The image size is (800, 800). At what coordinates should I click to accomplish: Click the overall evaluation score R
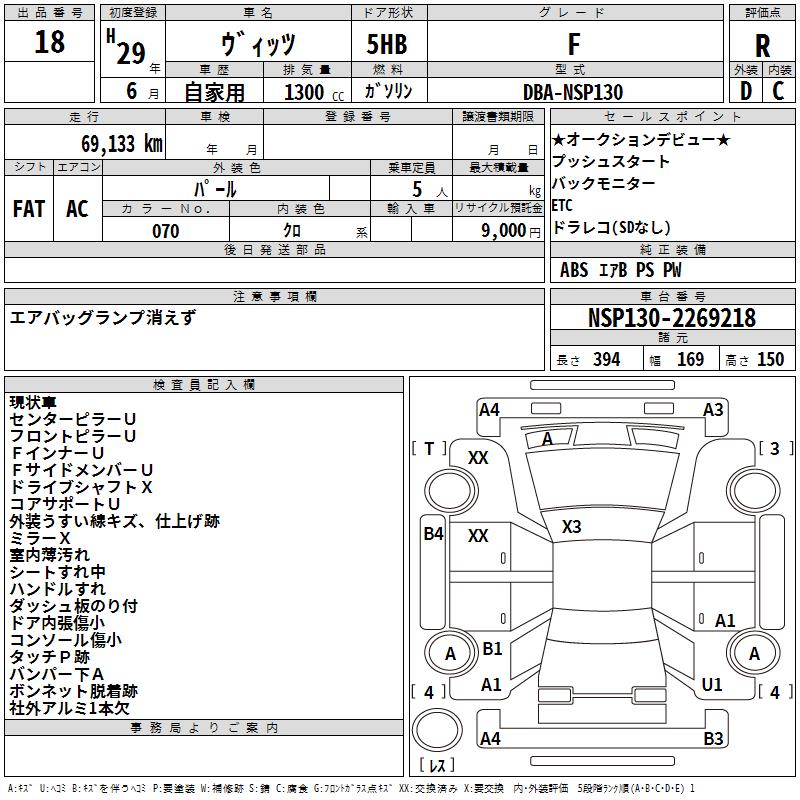coord(762,45)
